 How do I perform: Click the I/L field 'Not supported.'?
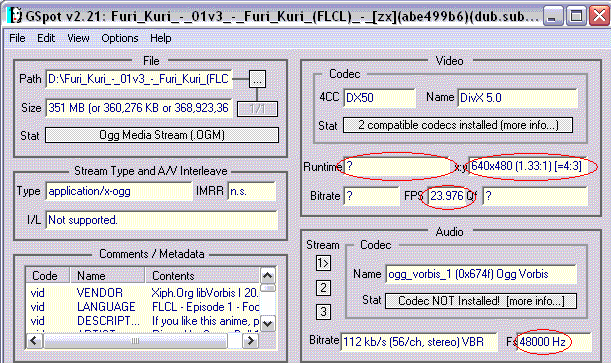coord(162,220)
